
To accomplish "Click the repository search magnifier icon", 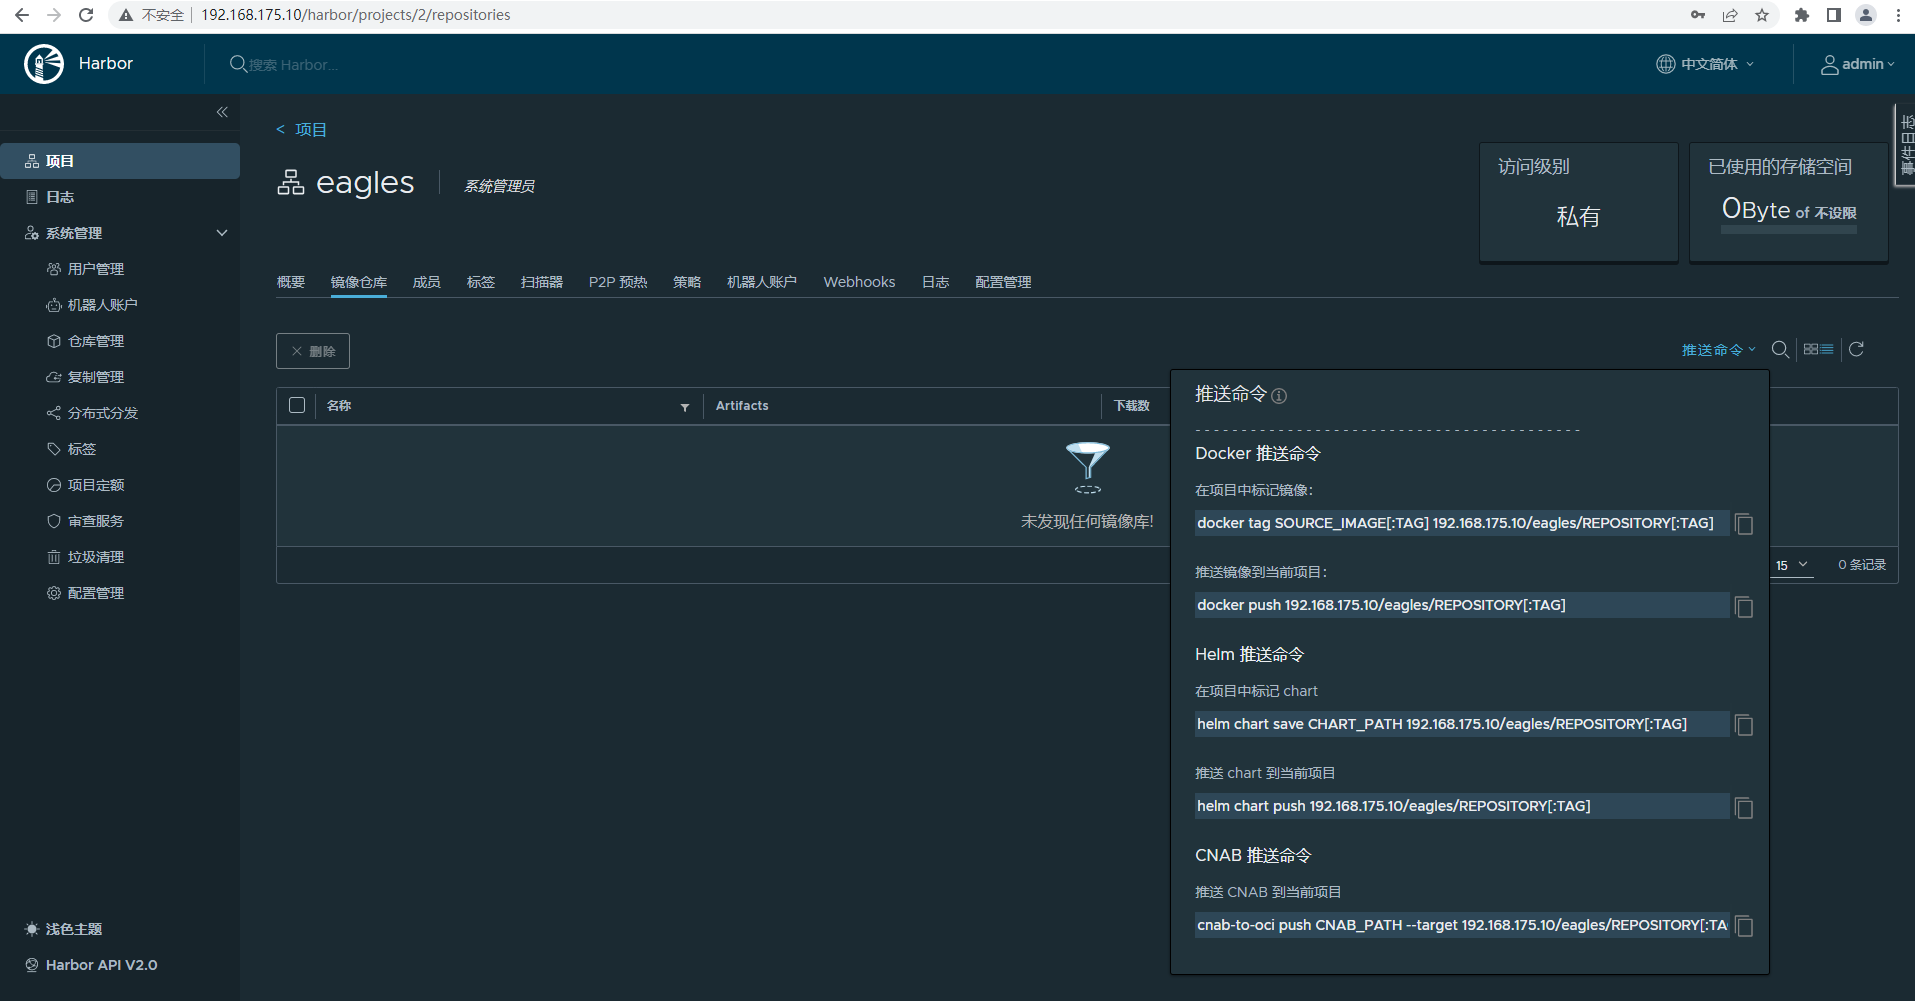I will point(1780,349).
